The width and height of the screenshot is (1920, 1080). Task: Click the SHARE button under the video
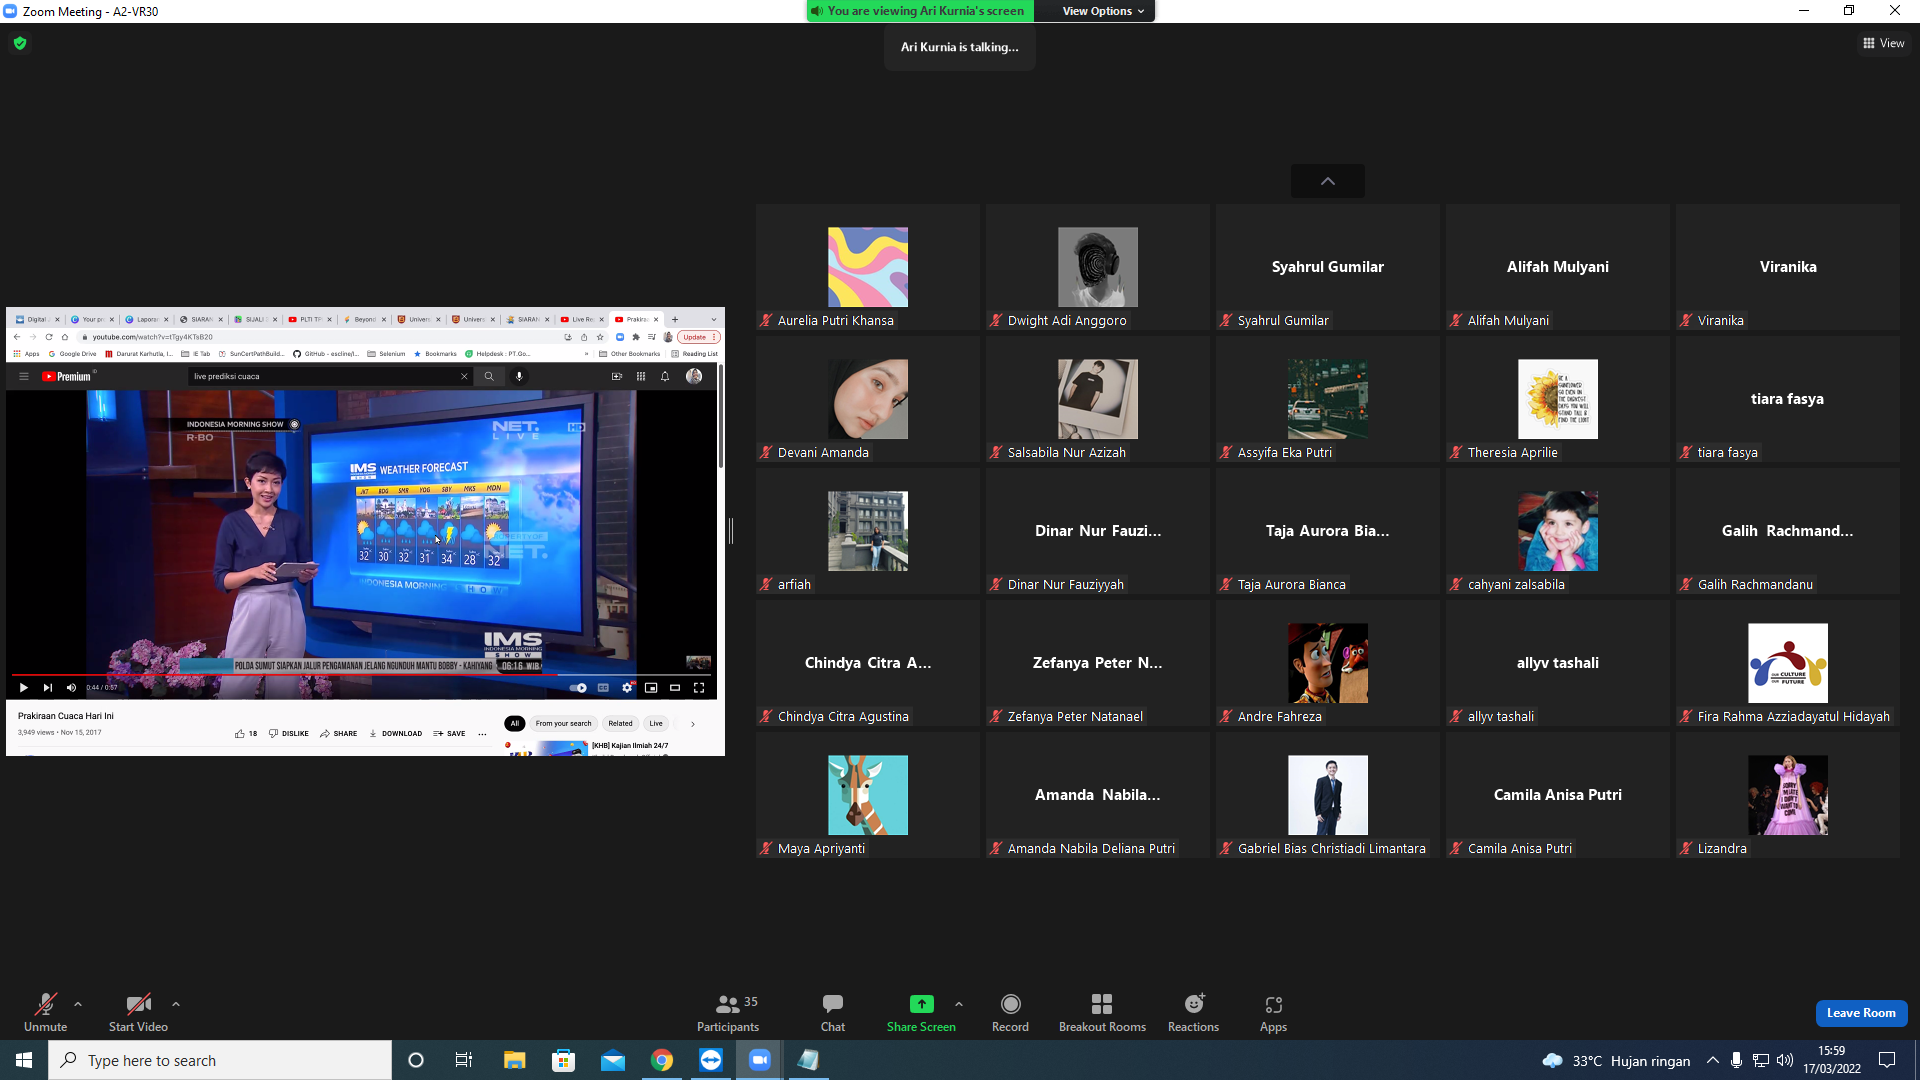point(339,733)
